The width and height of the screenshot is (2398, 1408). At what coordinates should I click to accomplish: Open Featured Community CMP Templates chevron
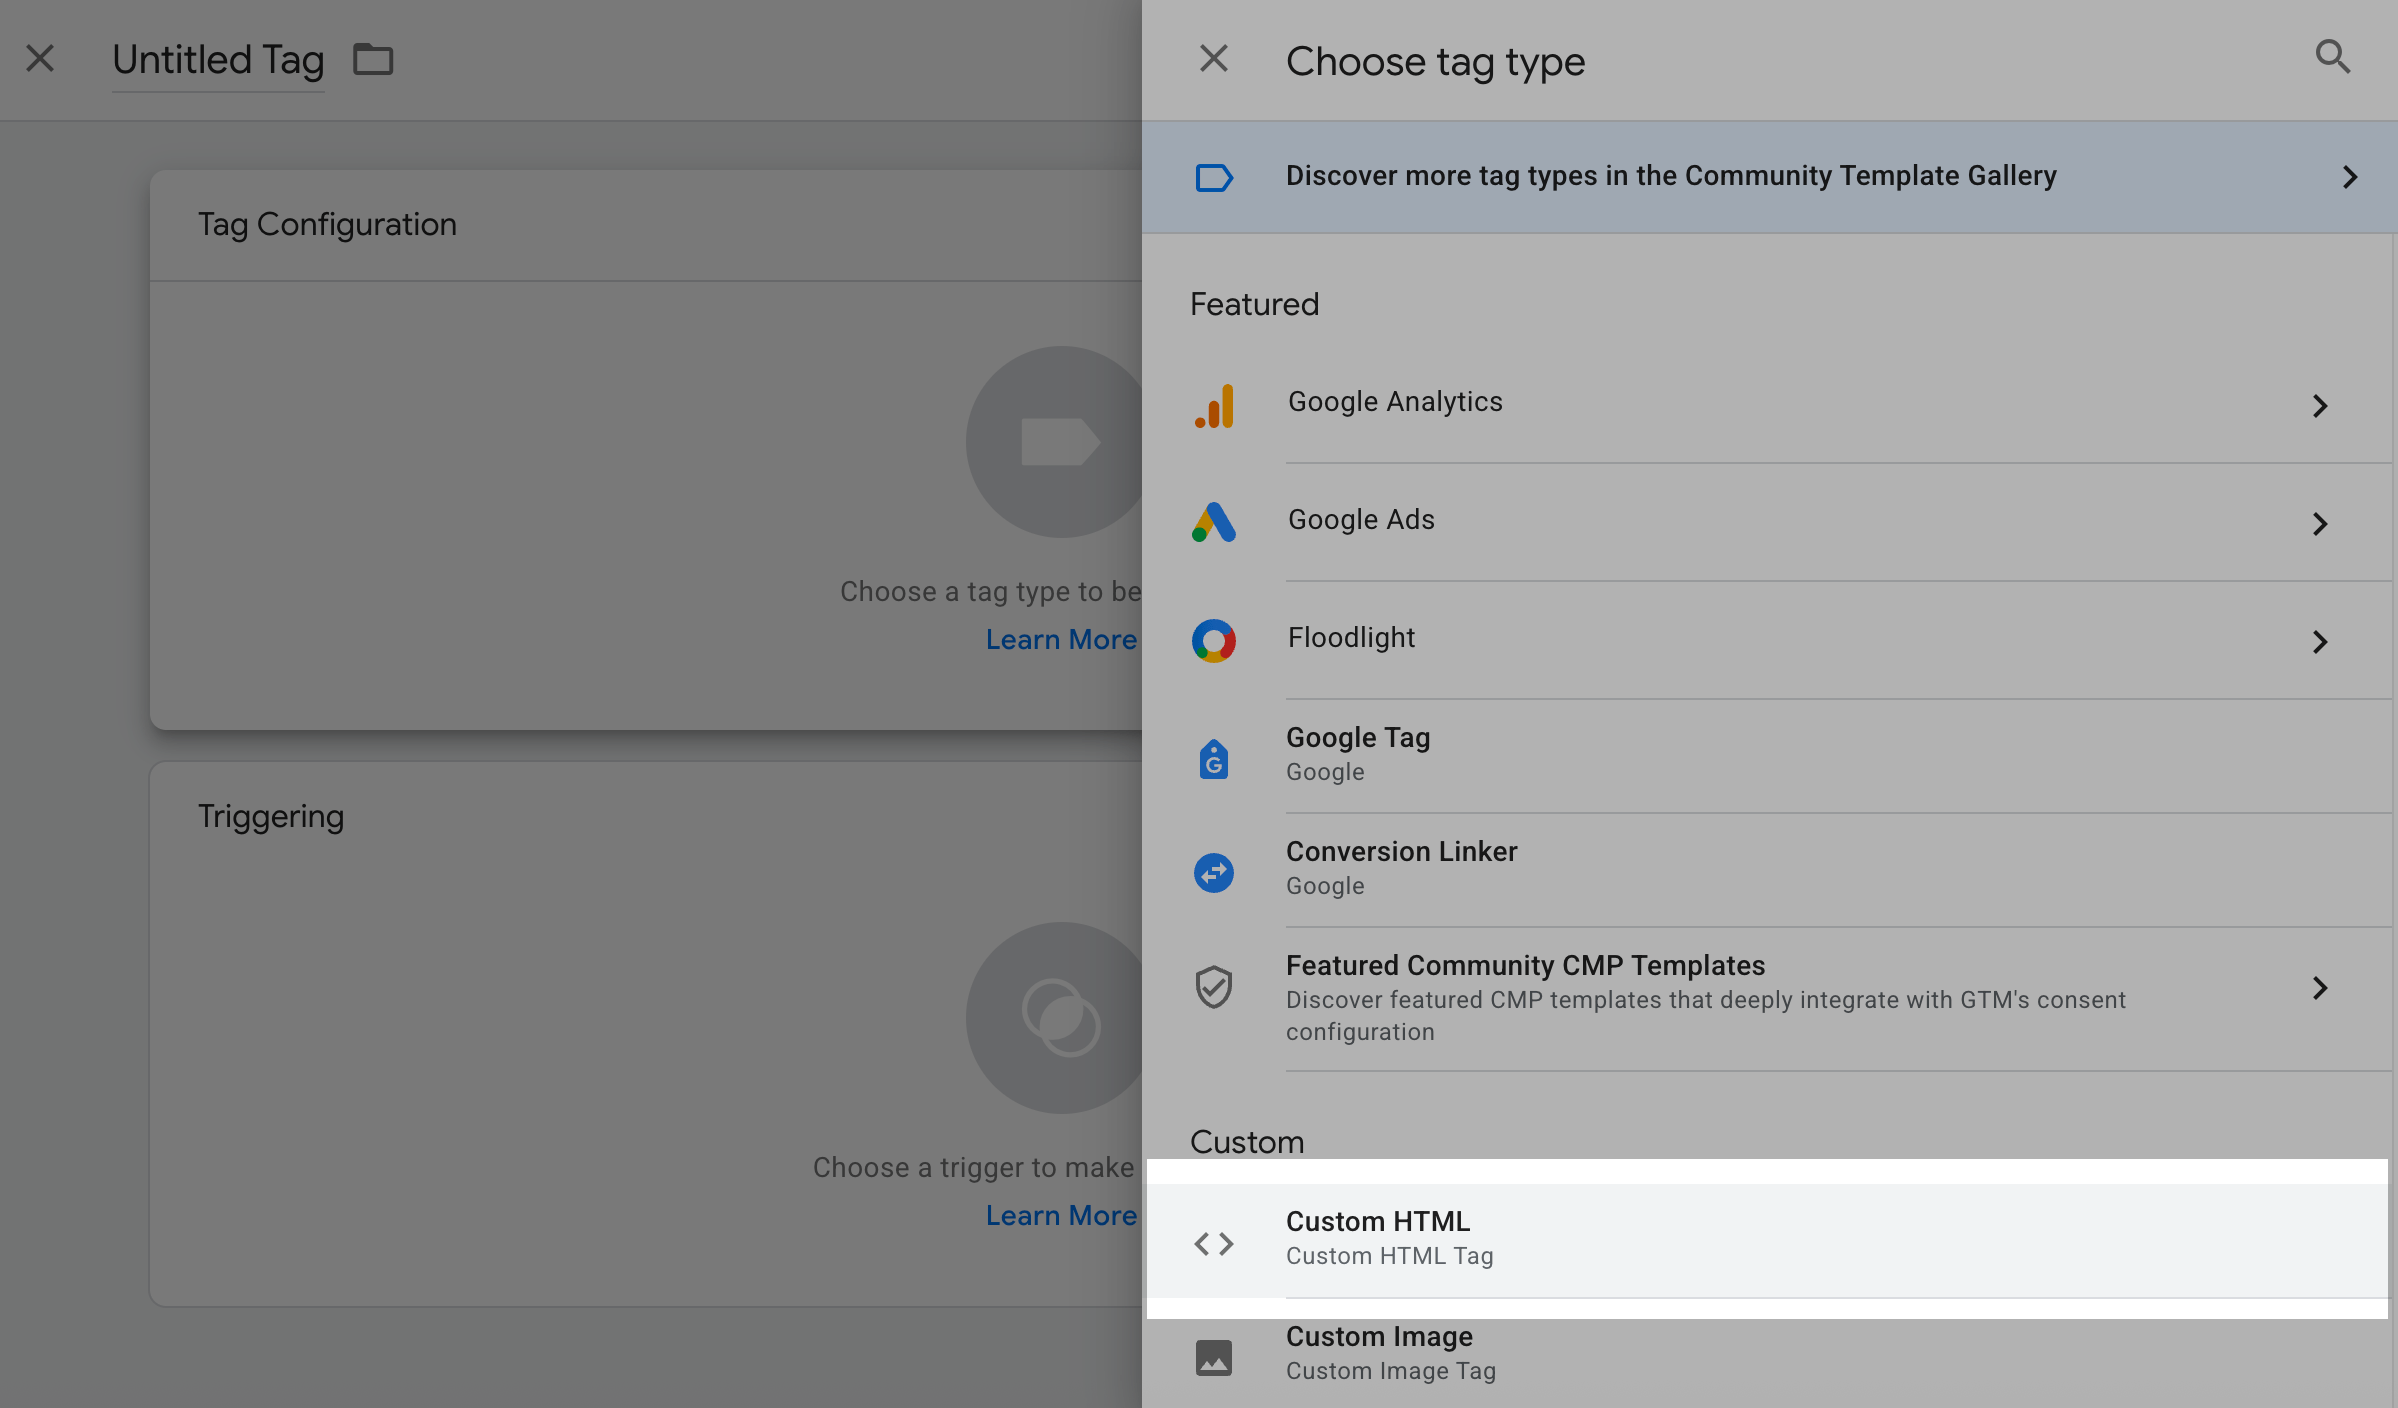2320,988
